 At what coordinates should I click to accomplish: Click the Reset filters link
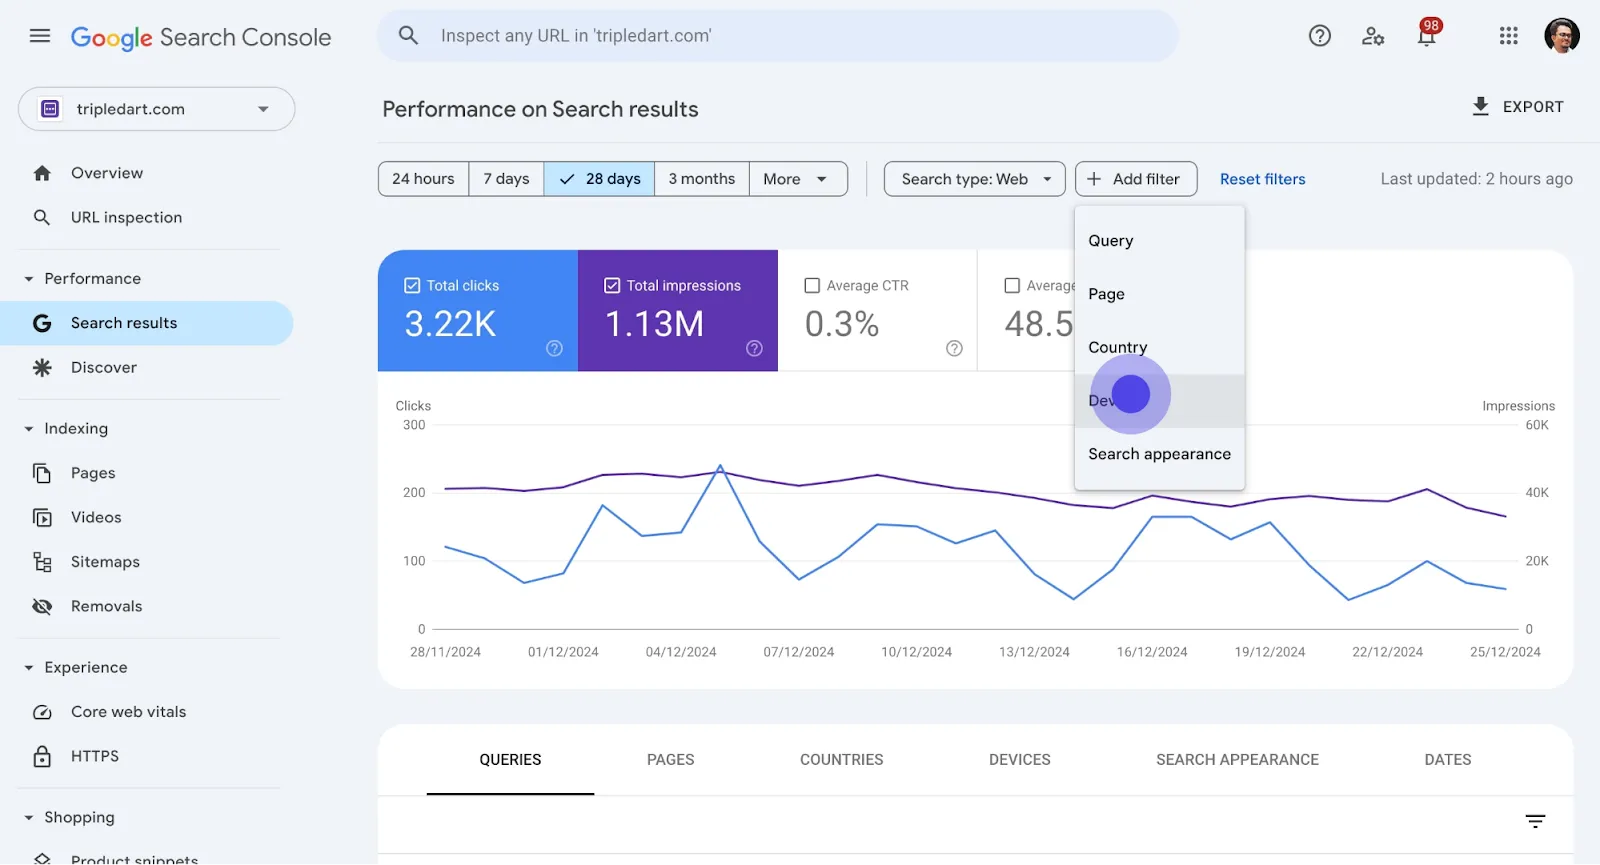pyautogui.click(x=1262, y=179)
